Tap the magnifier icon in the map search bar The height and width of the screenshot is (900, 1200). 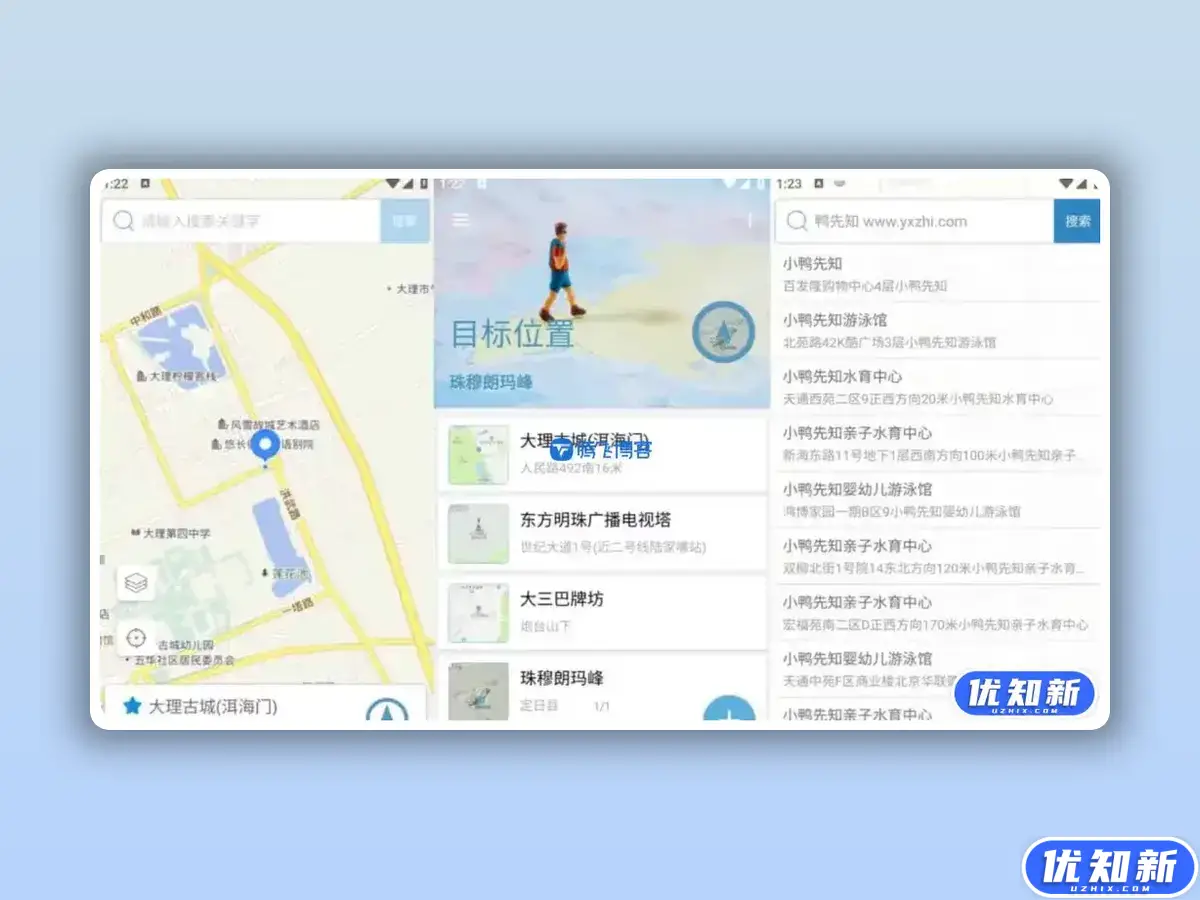pyautogui.click(x=123, y=220)
